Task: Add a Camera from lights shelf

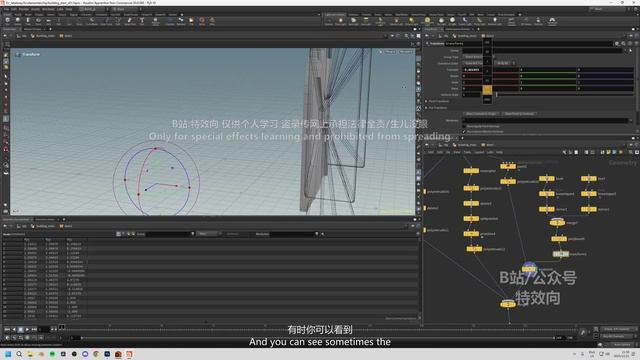Action: (x=329, y=21)
